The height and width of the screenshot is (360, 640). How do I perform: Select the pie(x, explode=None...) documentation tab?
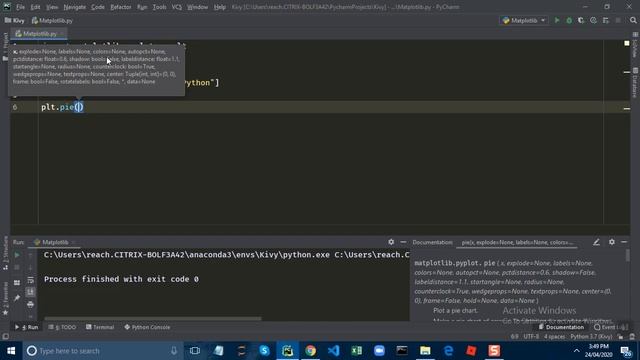tap(517, 242)
